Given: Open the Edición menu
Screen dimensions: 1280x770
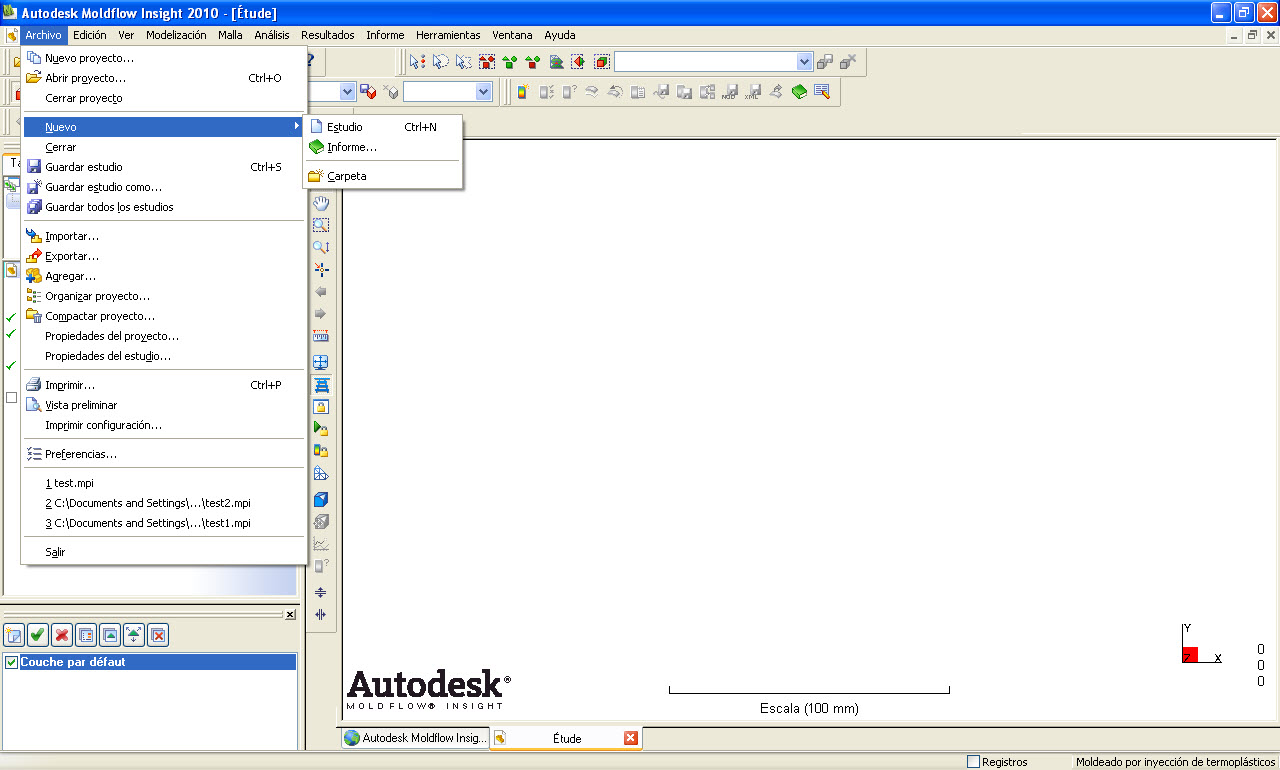Looking at the screenshot, I should point(90,35).
